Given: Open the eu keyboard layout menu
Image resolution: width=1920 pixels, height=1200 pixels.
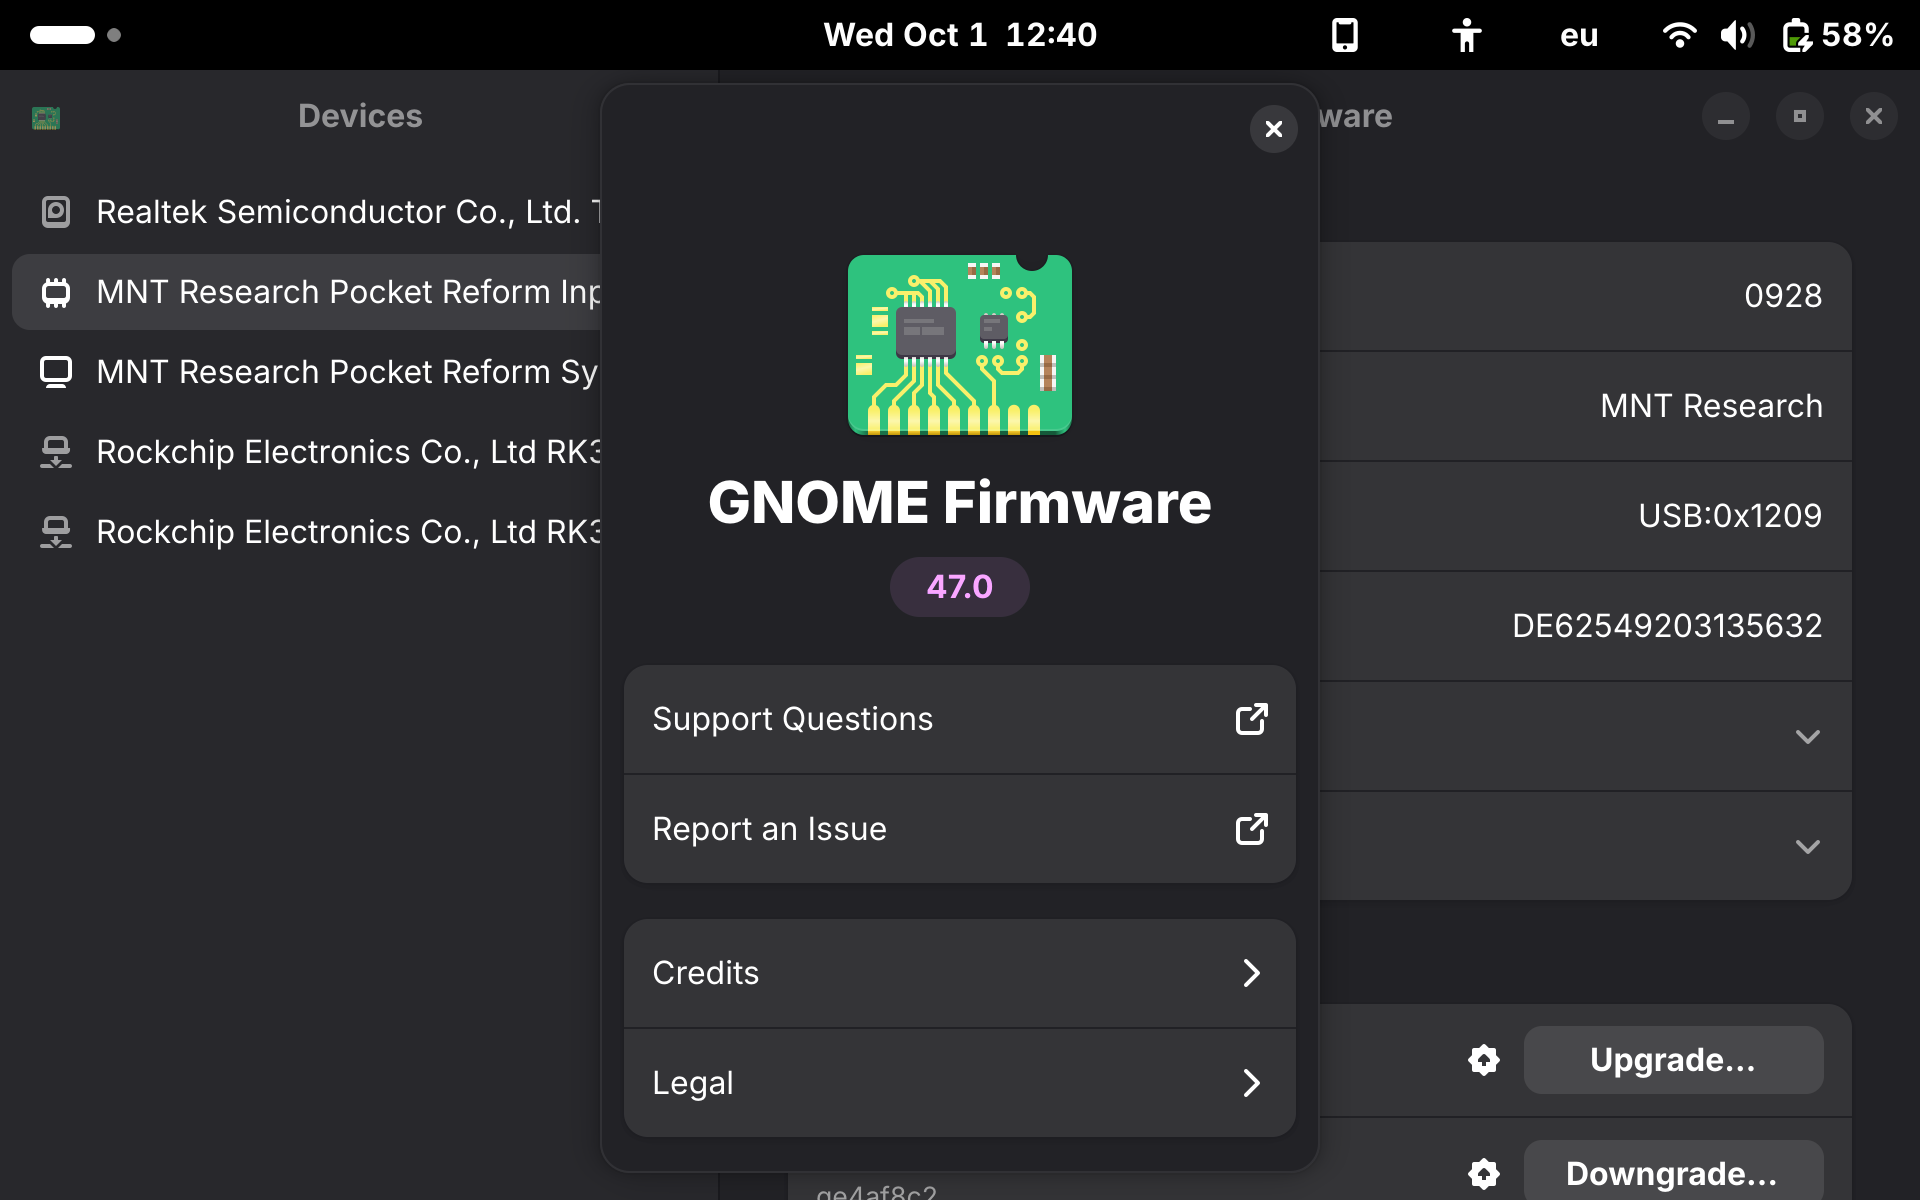Looking at the screenshot, I should pyautogui.click(x=1579, y=35).
